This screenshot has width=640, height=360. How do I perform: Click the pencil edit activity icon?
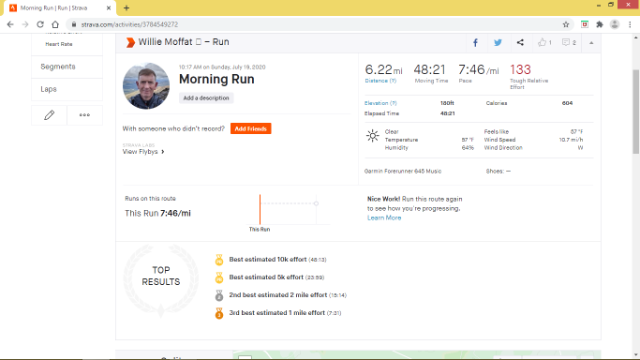pyautogui.click(x=49, y=115)
